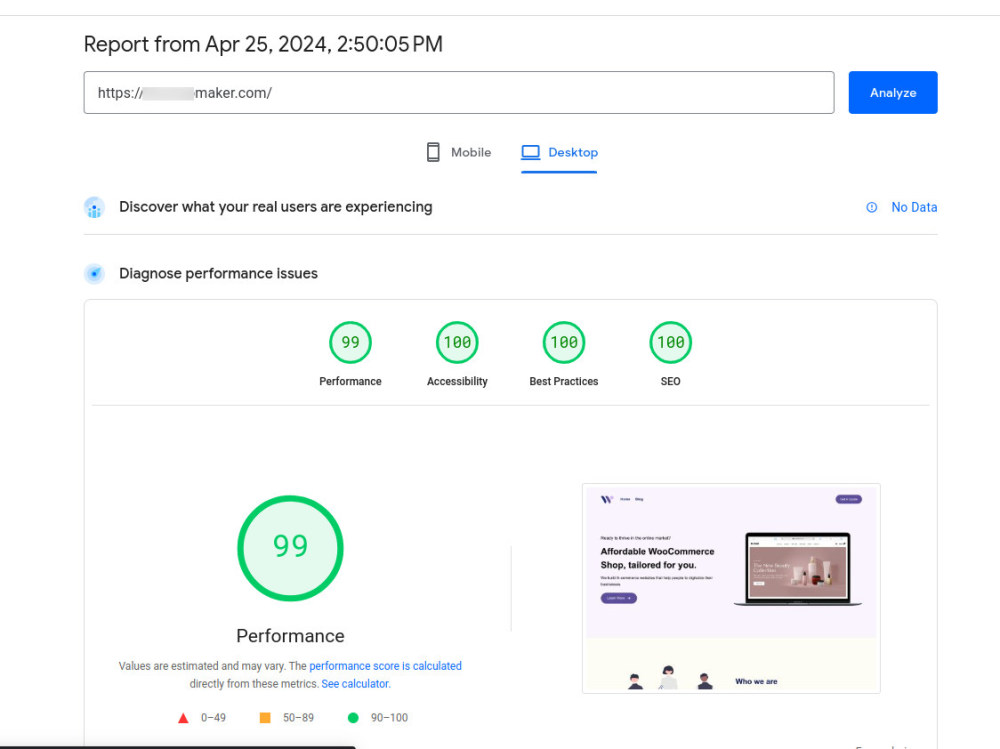Click the real users experience icon
This screenshot has height=749, width=1000.
[94, 207]
